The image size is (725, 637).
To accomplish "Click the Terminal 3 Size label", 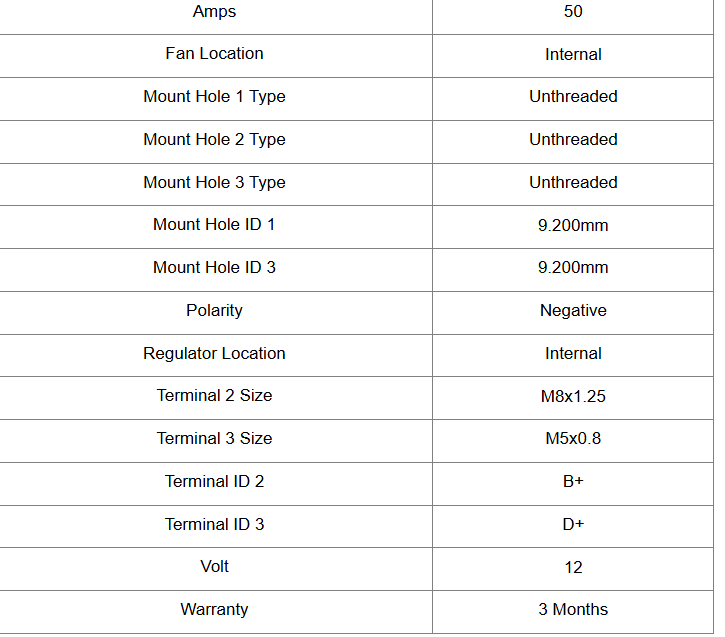I will 214,439.
